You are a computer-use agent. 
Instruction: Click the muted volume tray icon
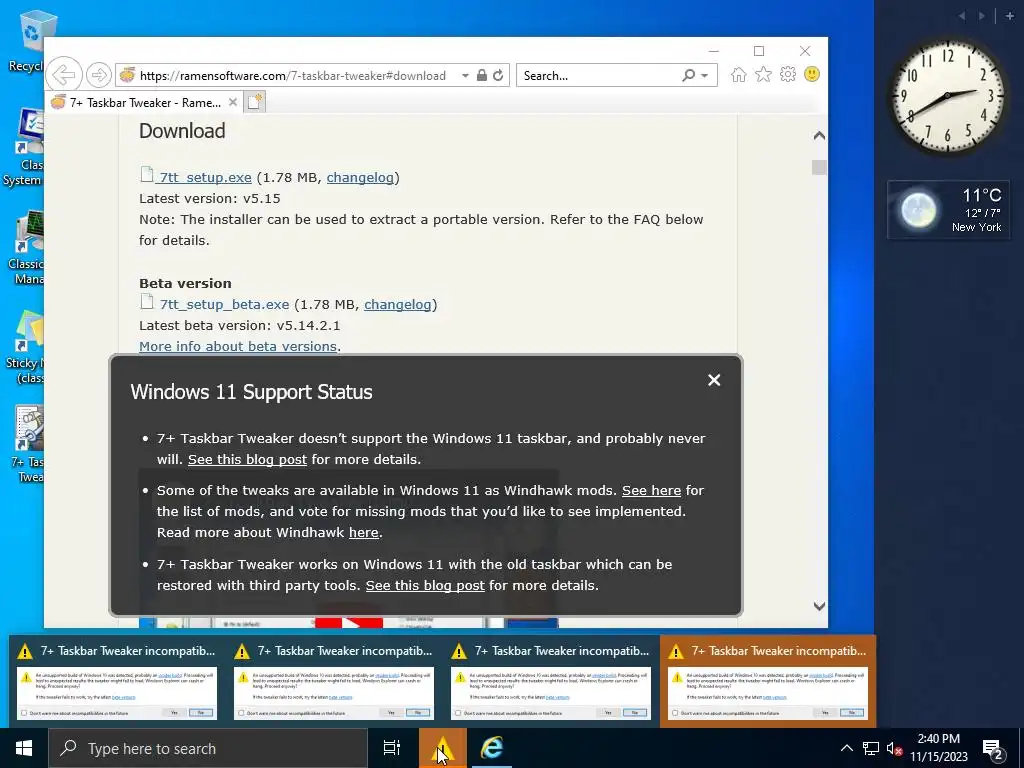tap(894, 748)
